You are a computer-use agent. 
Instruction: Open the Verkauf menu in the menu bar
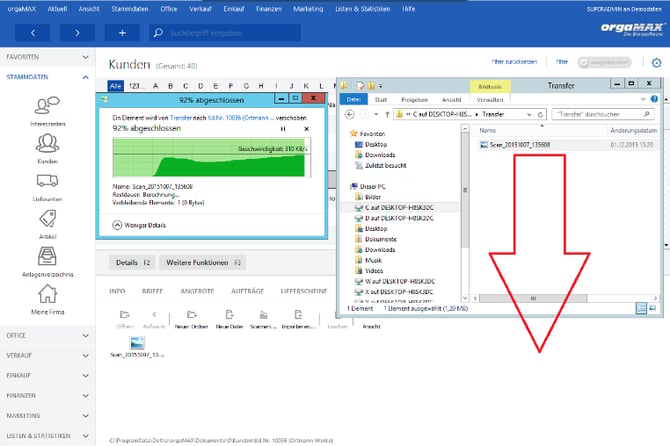pos(200,9)
